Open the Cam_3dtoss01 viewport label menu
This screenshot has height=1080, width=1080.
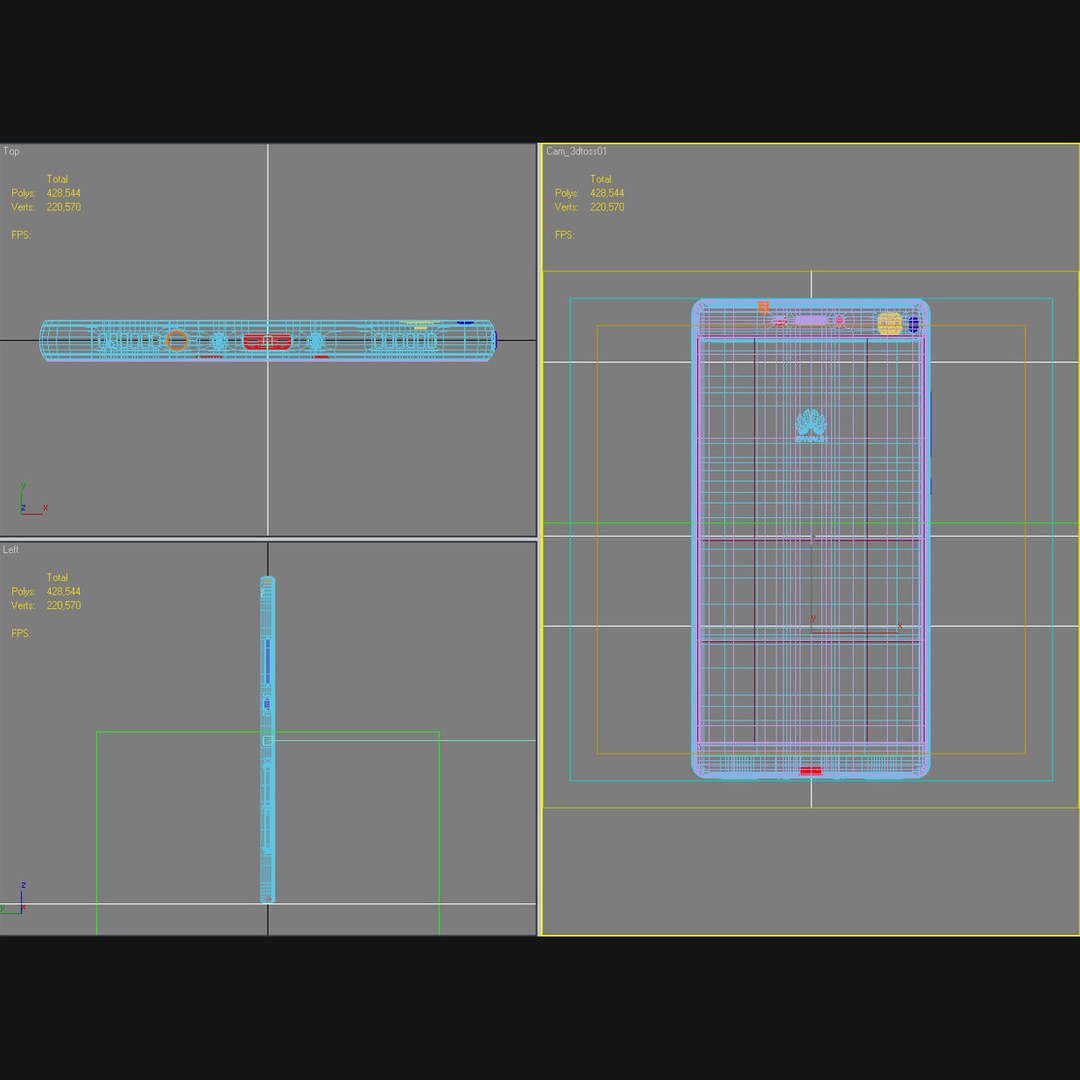576,152
